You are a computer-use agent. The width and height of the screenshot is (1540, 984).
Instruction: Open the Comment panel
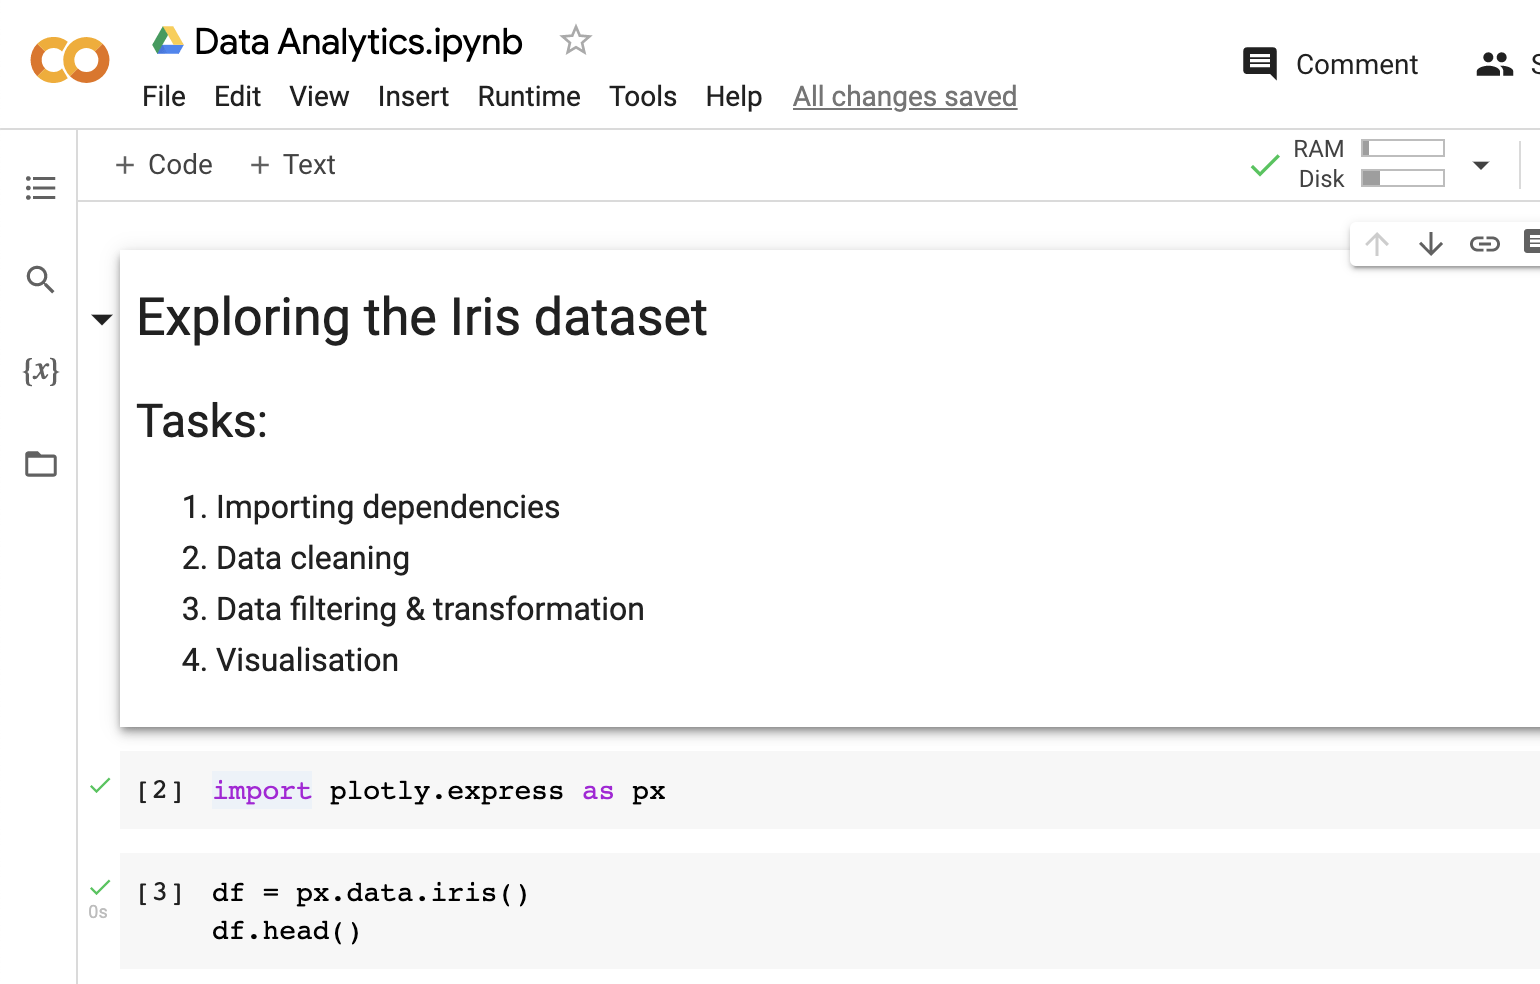tap(1330, 64)
